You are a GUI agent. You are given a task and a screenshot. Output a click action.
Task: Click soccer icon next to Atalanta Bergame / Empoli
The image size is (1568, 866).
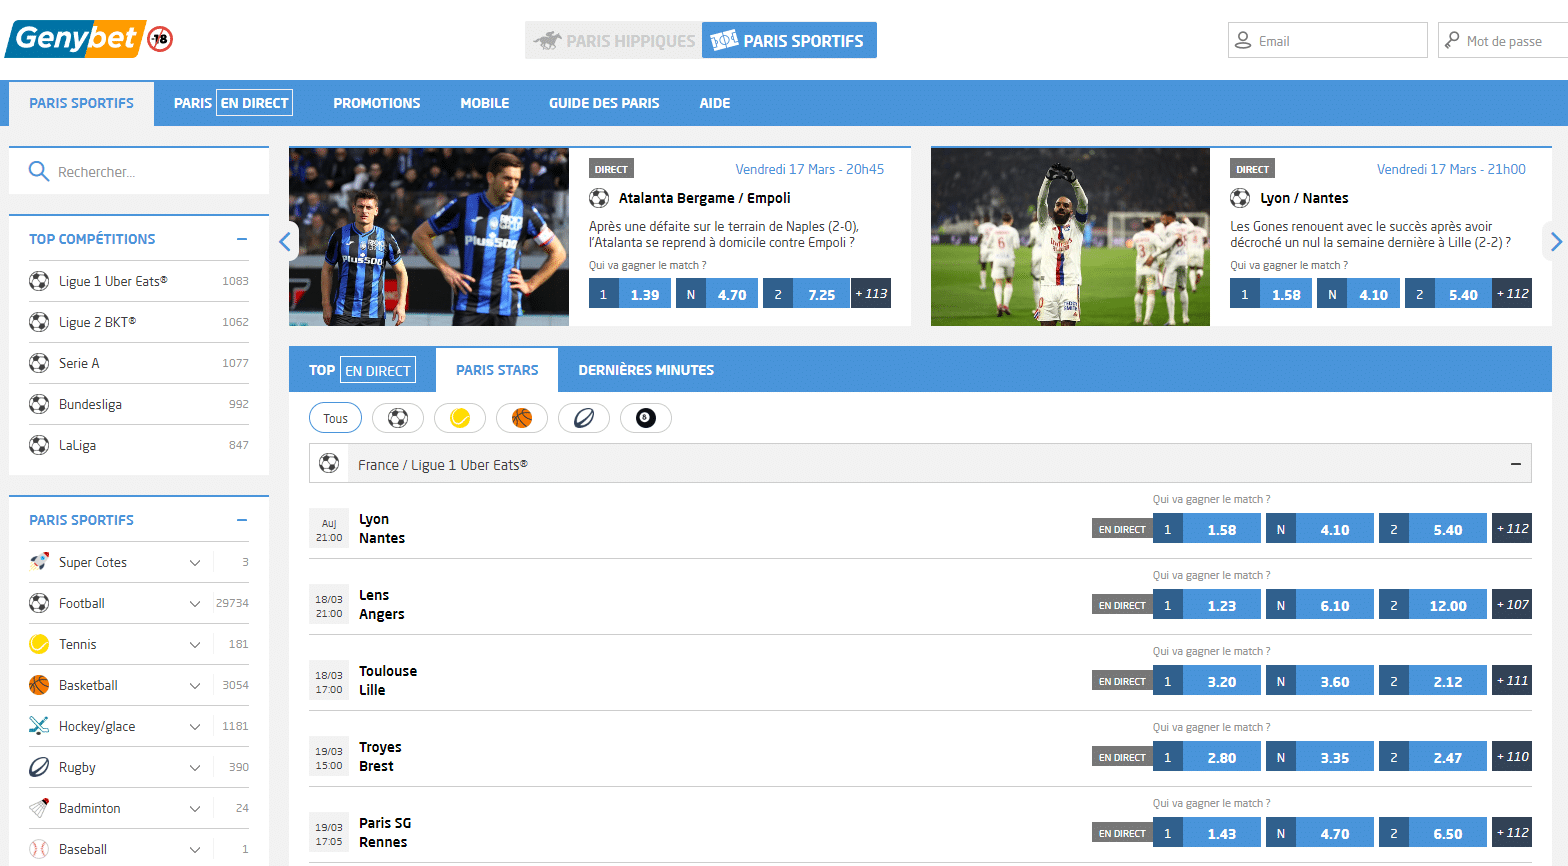pos(599,198)
